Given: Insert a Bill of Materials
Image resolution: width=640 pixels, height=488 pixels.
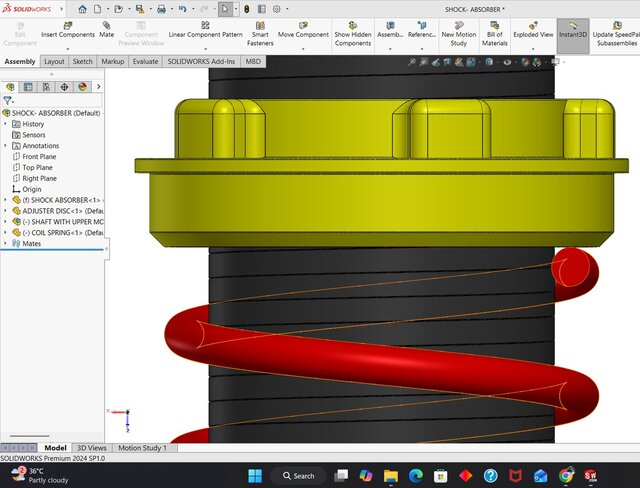Looking at the screenshot, I should (494, 33).
